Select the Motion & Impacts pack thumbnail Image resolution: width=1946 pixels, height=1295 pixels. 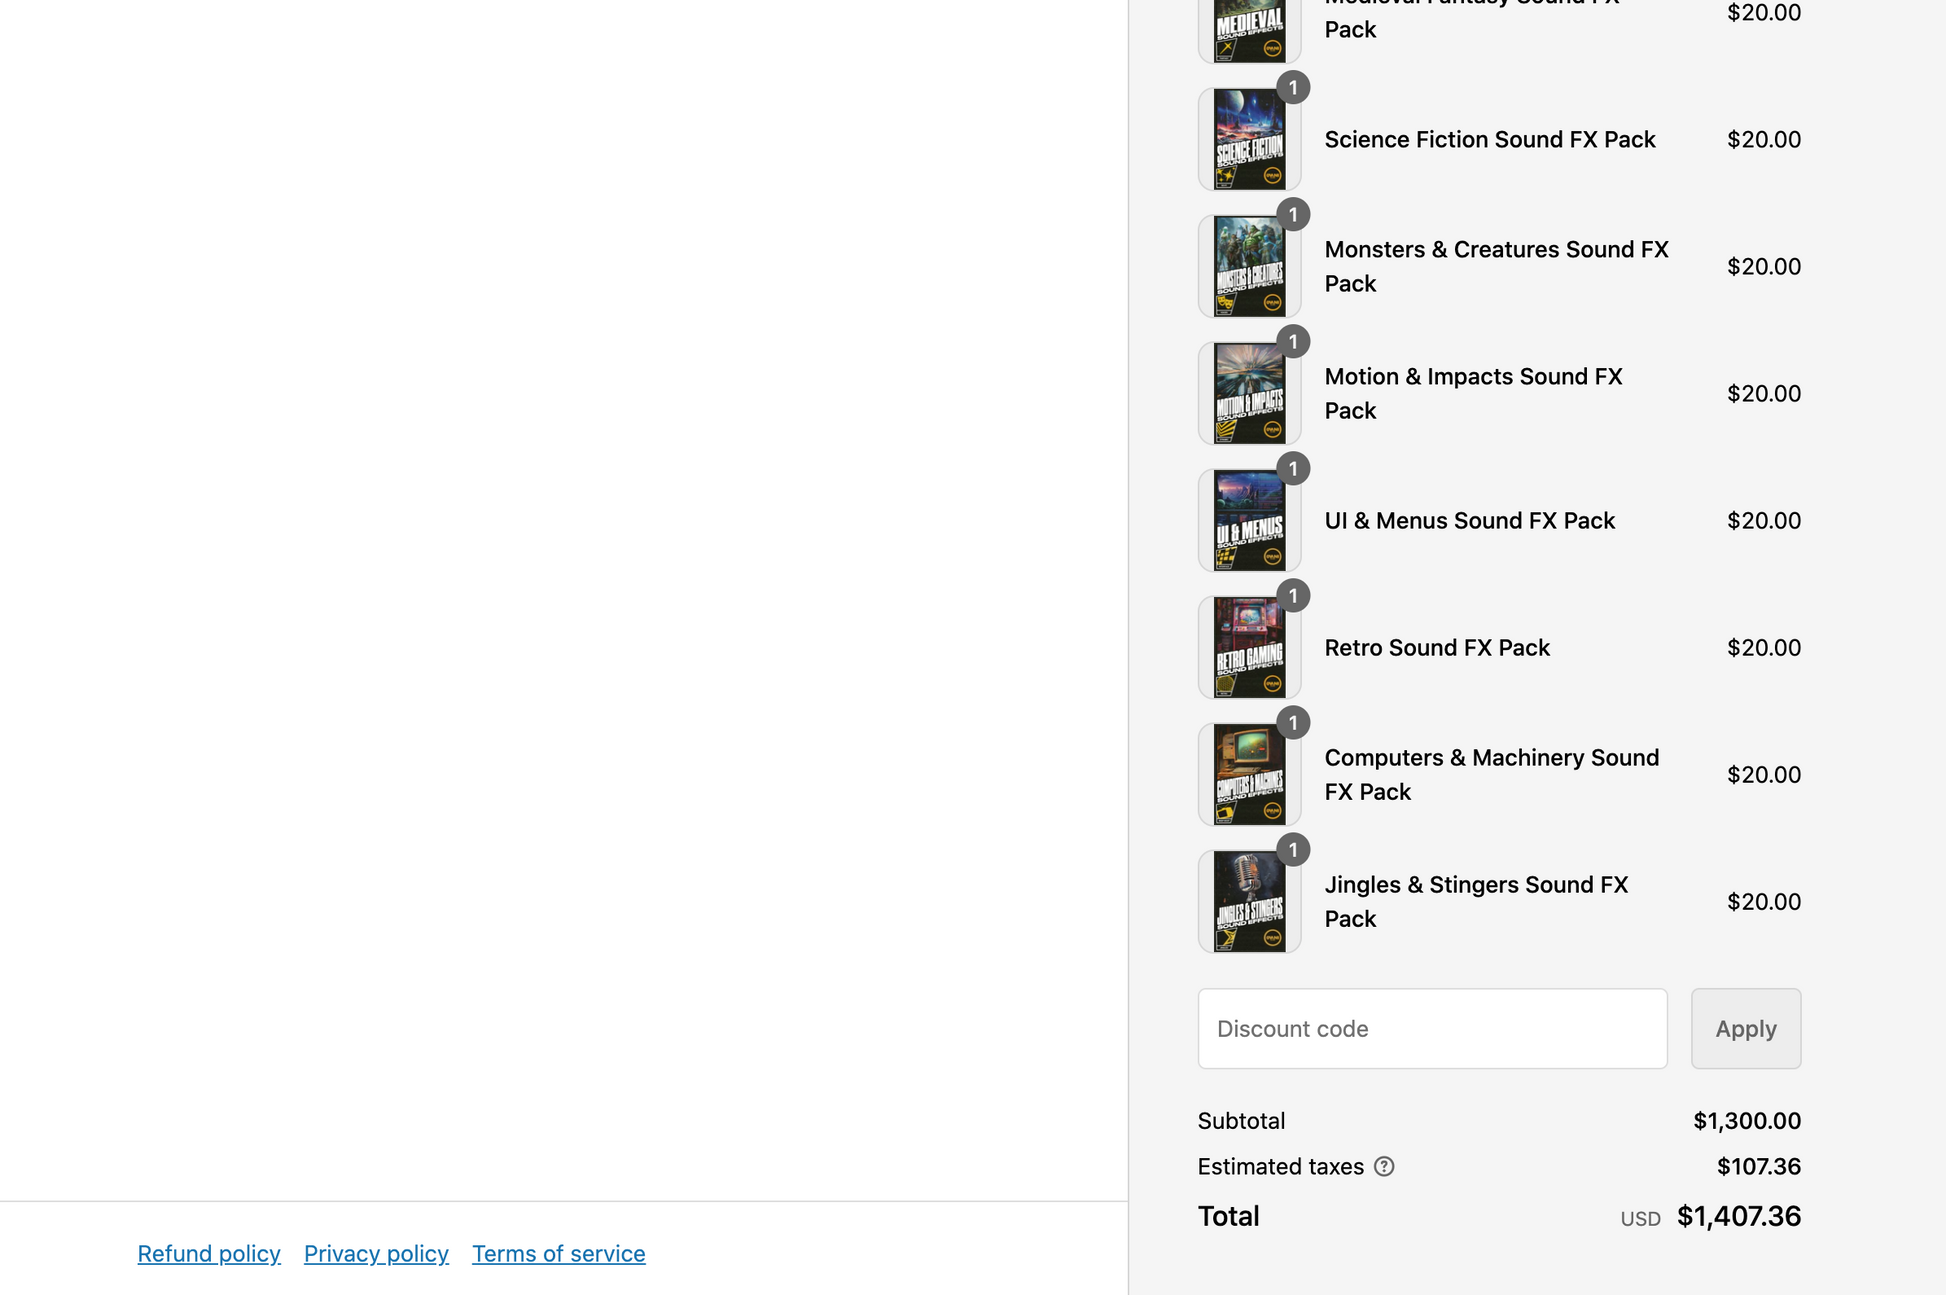click(1249, 393)
